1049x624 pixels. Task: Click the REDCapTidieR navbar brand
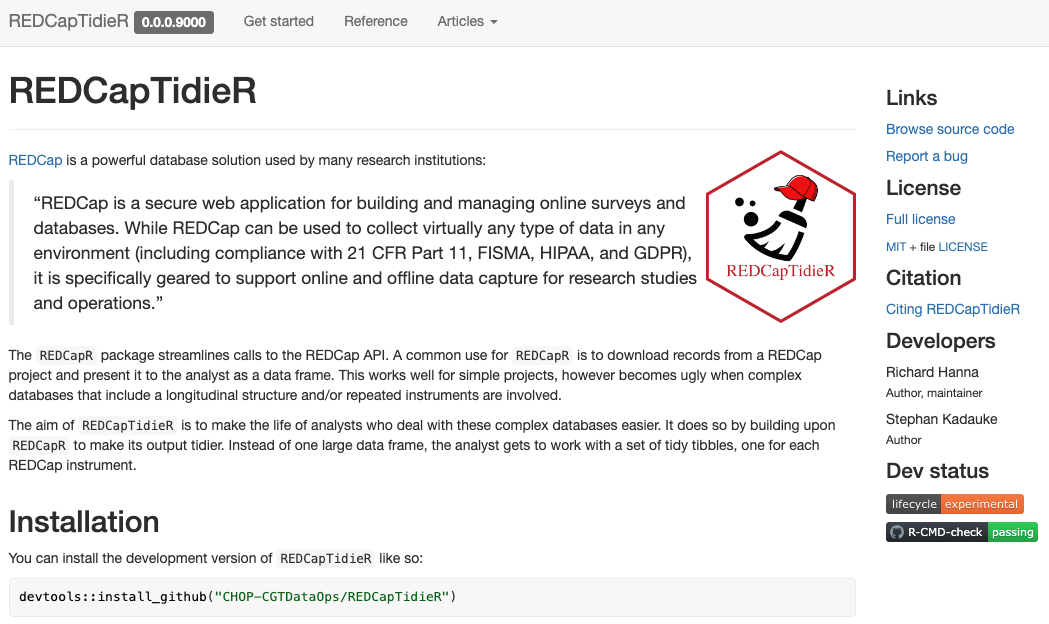coord(68,21)
